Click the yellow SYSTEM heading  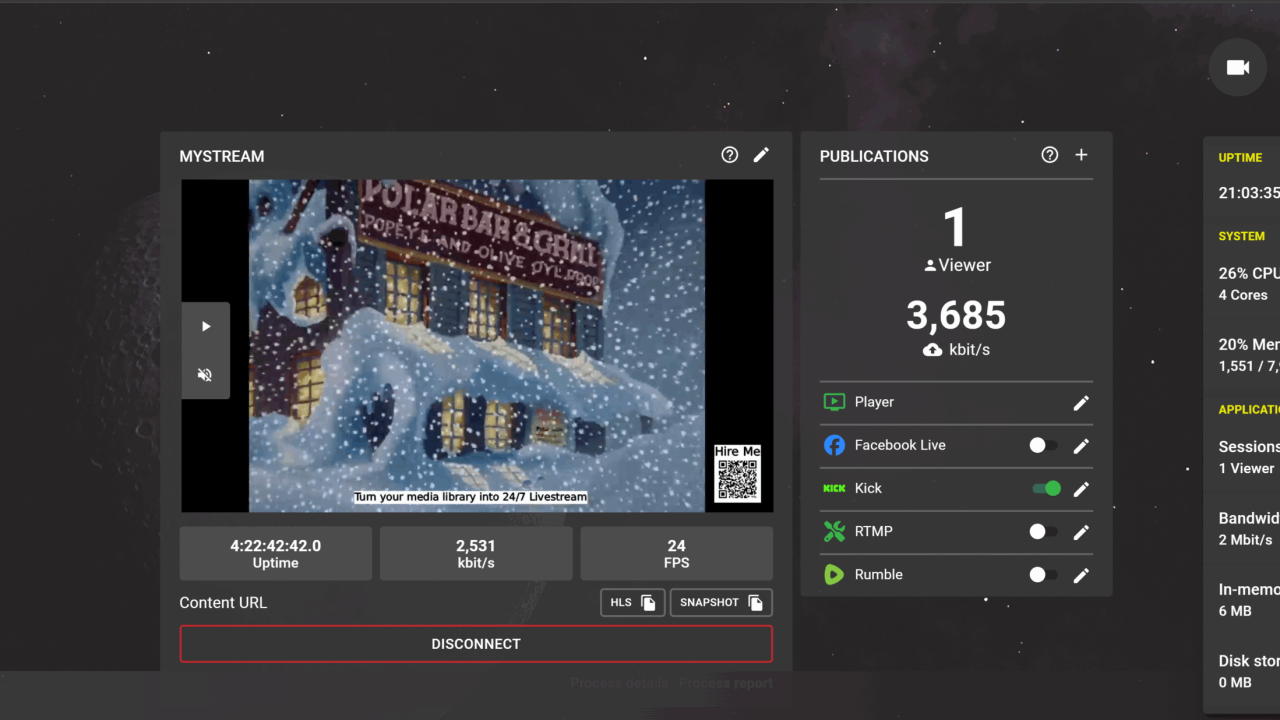pyautogui.click(x=1242, y=237)
